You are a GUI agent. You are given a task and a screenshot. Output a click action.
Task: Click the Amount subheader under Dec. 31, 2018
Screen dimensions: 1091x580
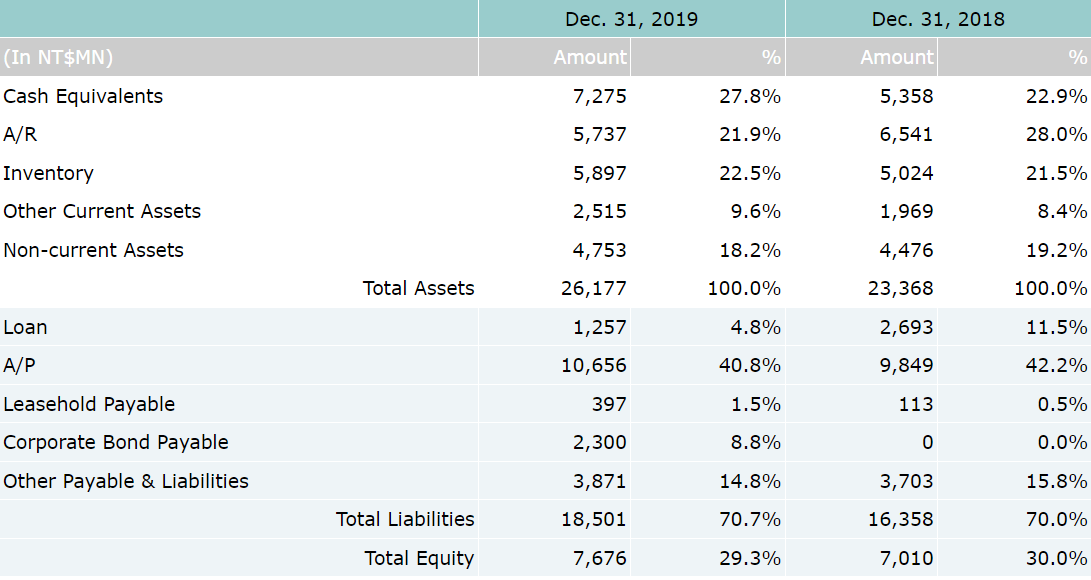[x=897, y=57]
